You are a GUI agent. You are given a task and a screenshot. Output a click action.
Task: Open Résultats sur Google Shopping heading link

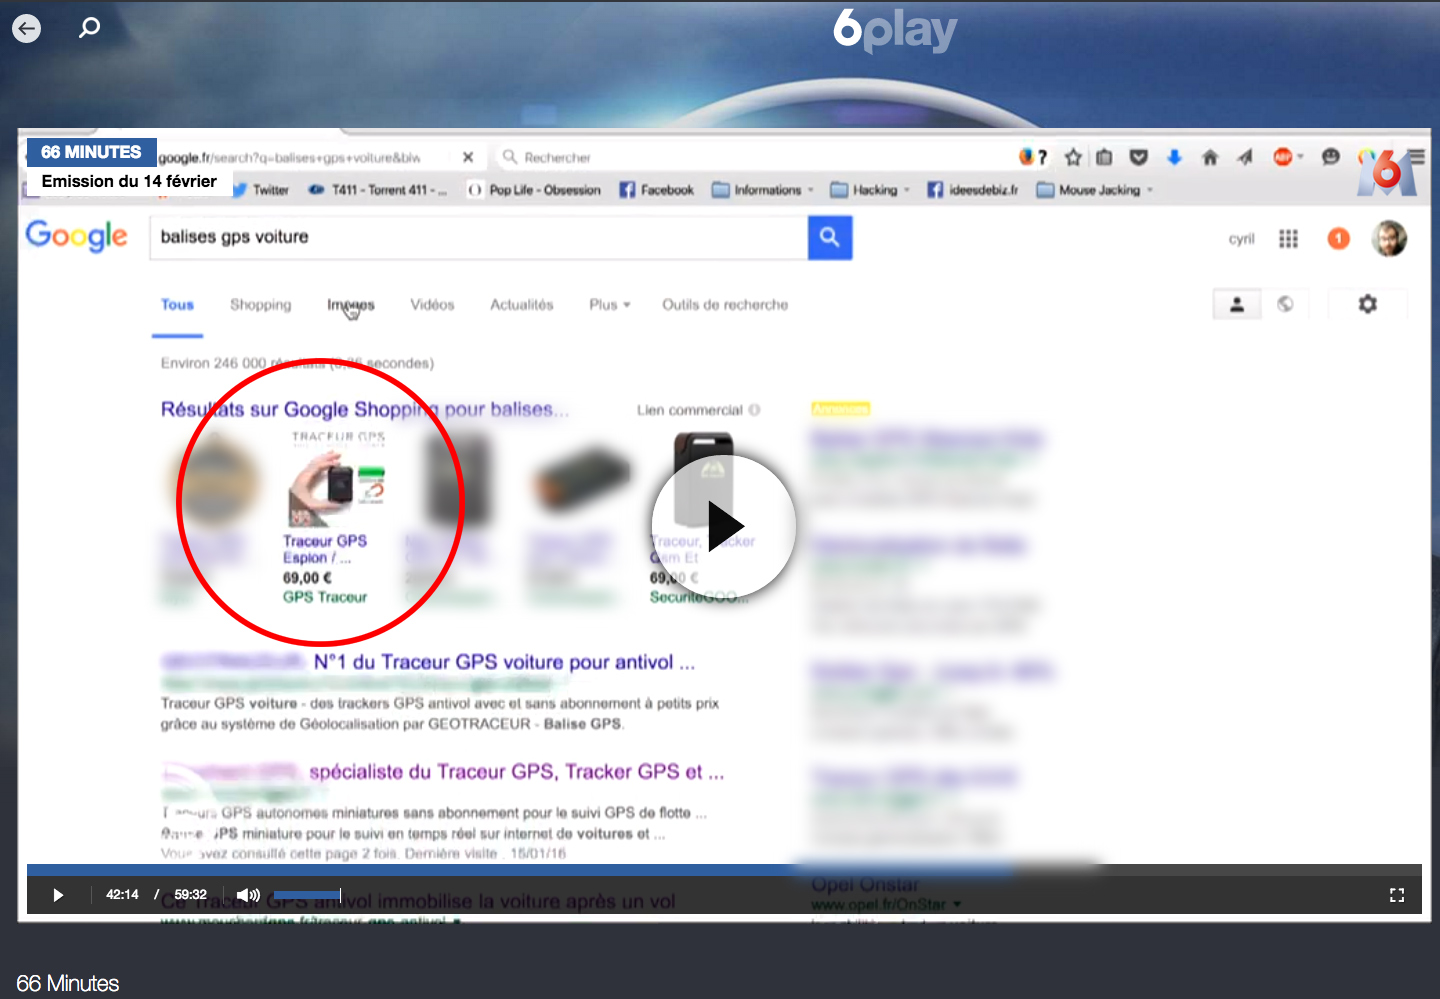coord(365,409)
